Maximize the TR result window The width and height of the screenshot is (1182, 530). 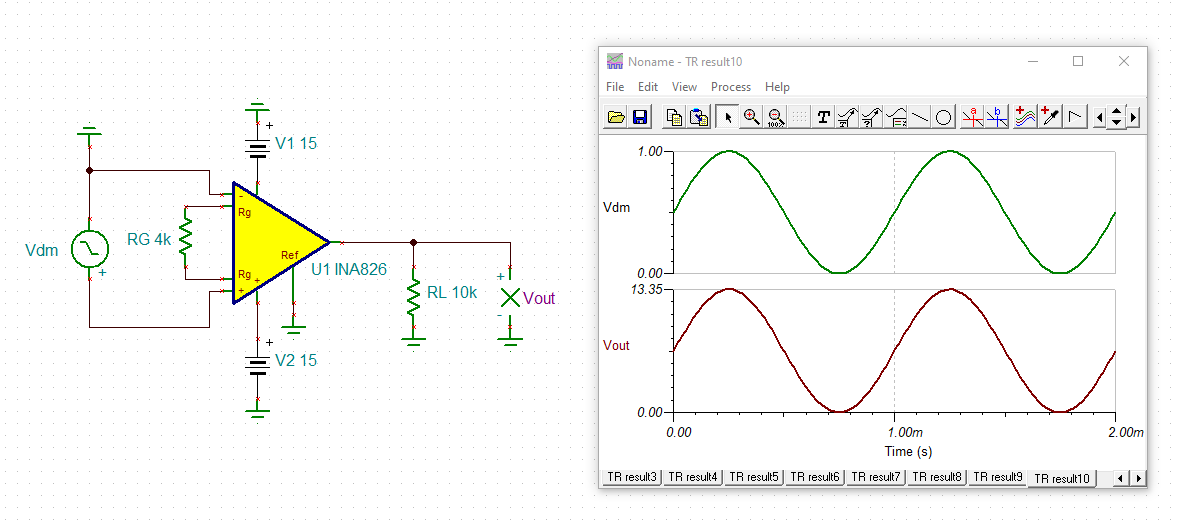click(1078, 62)
